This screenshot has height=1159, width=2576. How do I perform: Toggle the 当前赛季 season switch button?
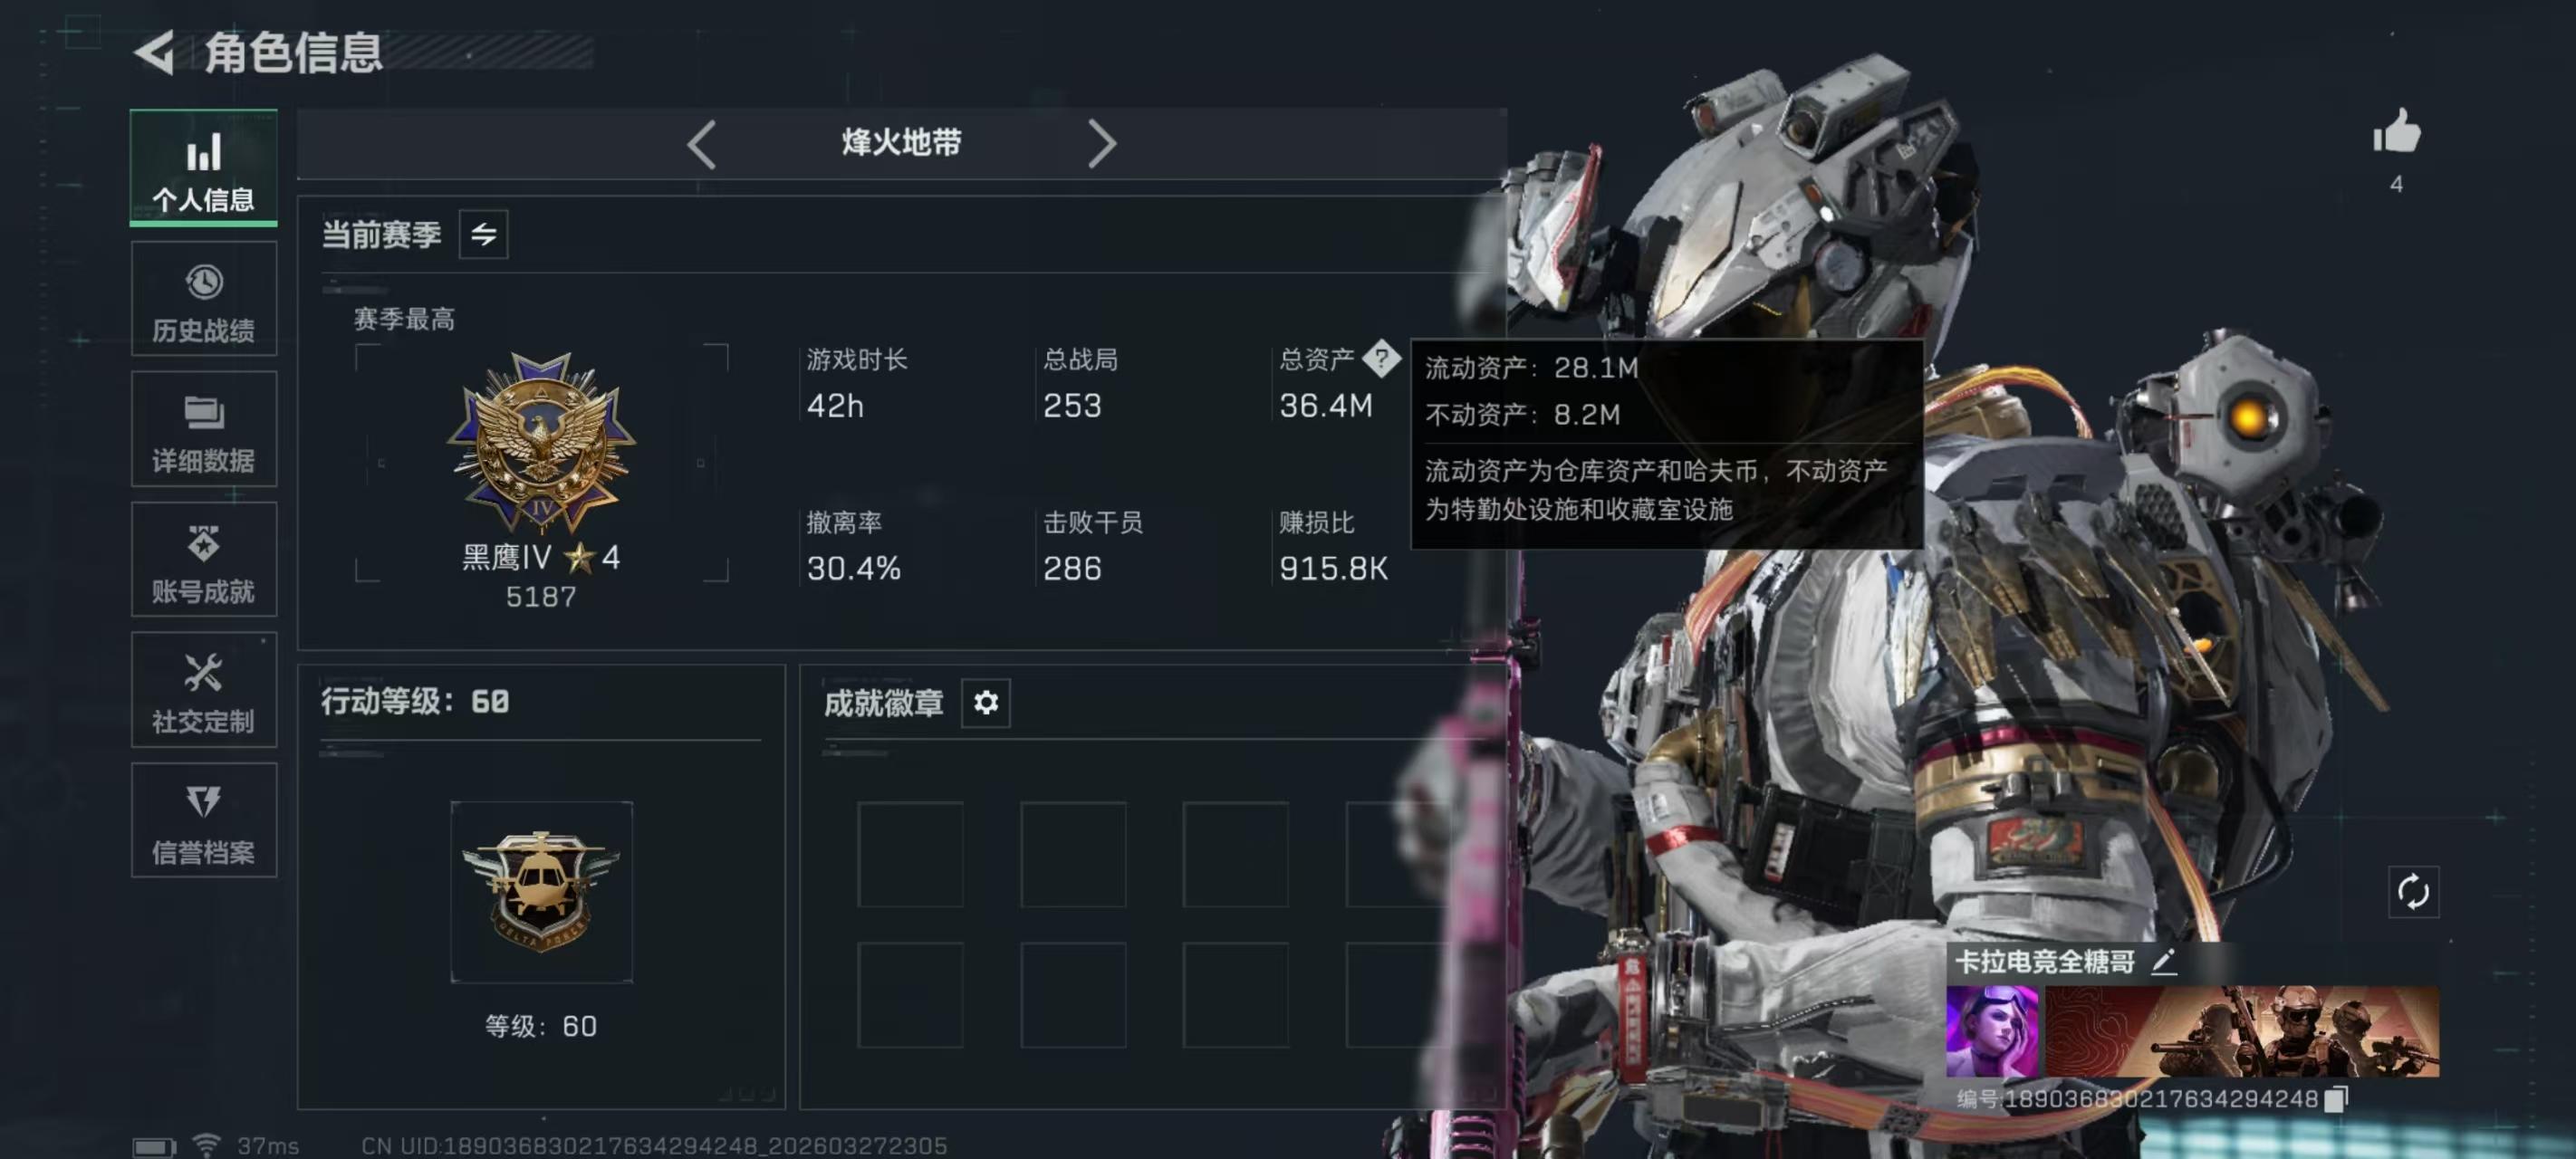483,235
